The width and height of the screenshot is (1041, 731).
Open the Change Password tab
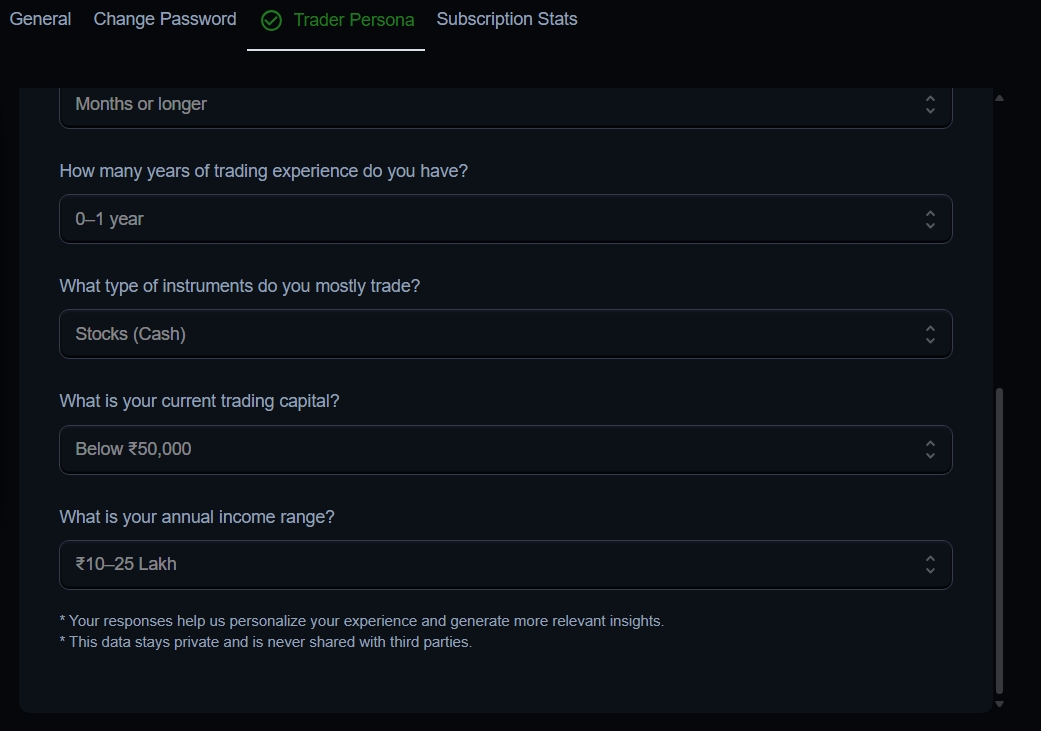[x=165, y=19]
